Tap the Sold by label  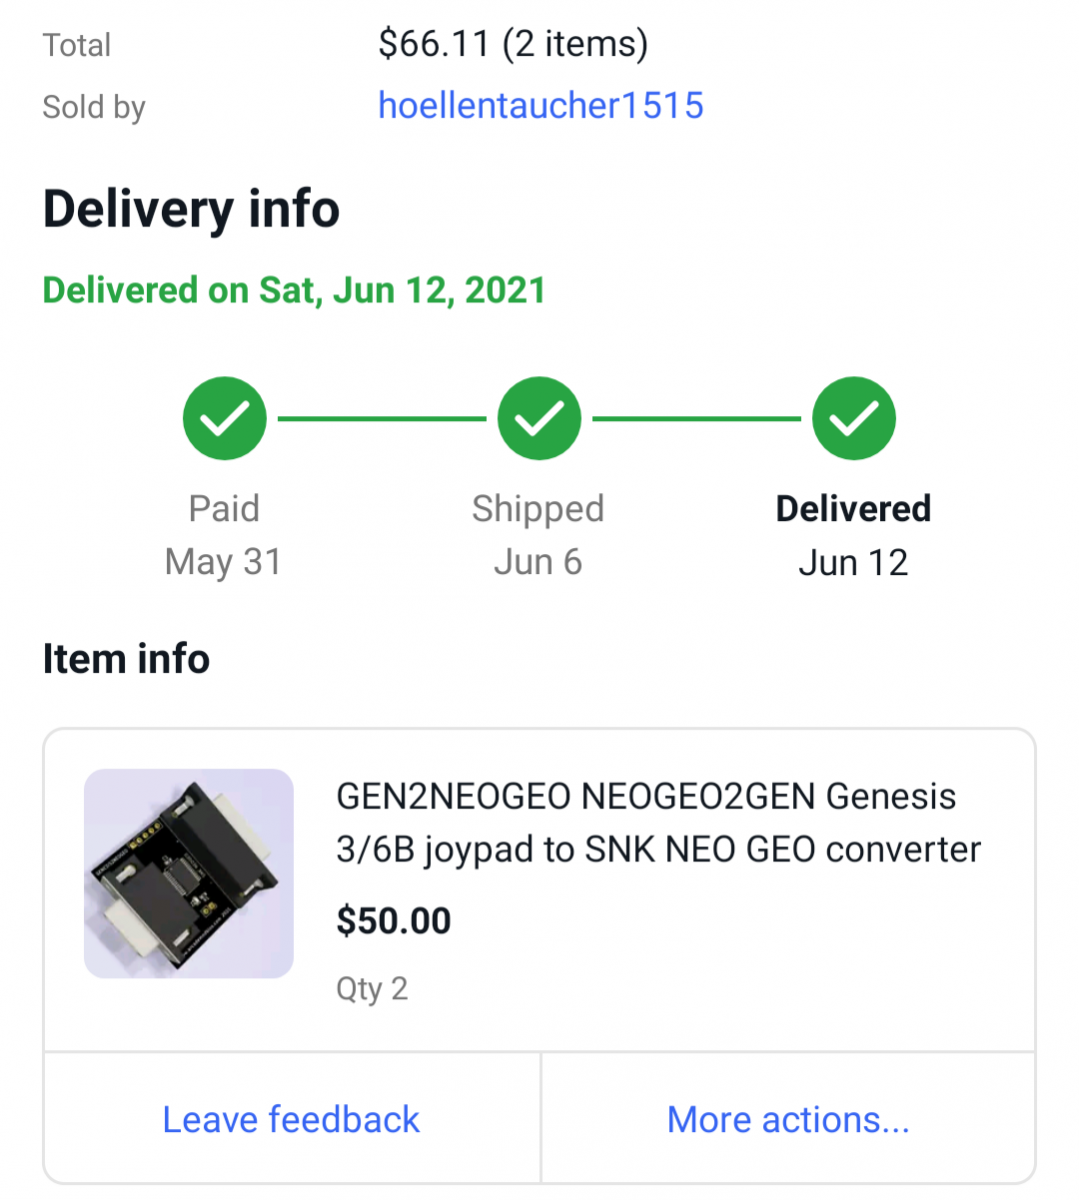click(x=94, y=107)
